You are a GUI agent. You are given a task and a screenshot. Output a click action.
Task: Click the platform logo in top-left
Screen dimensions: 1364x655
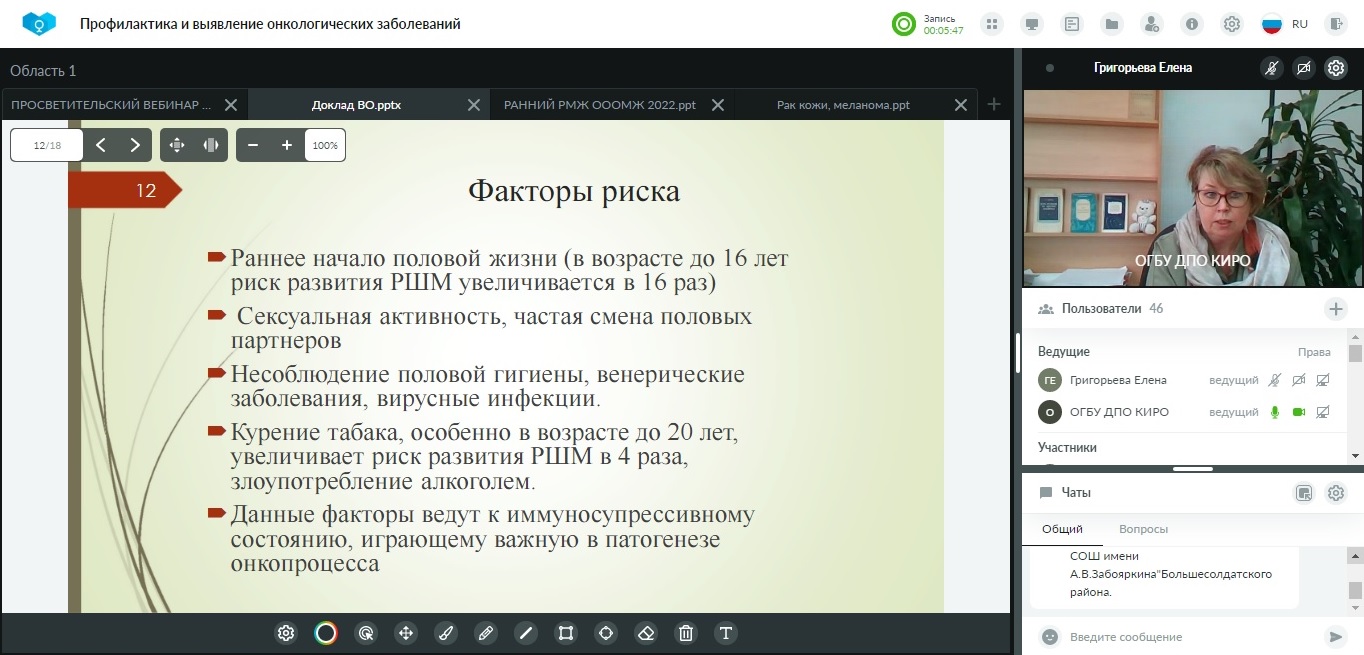pos(39,24)
